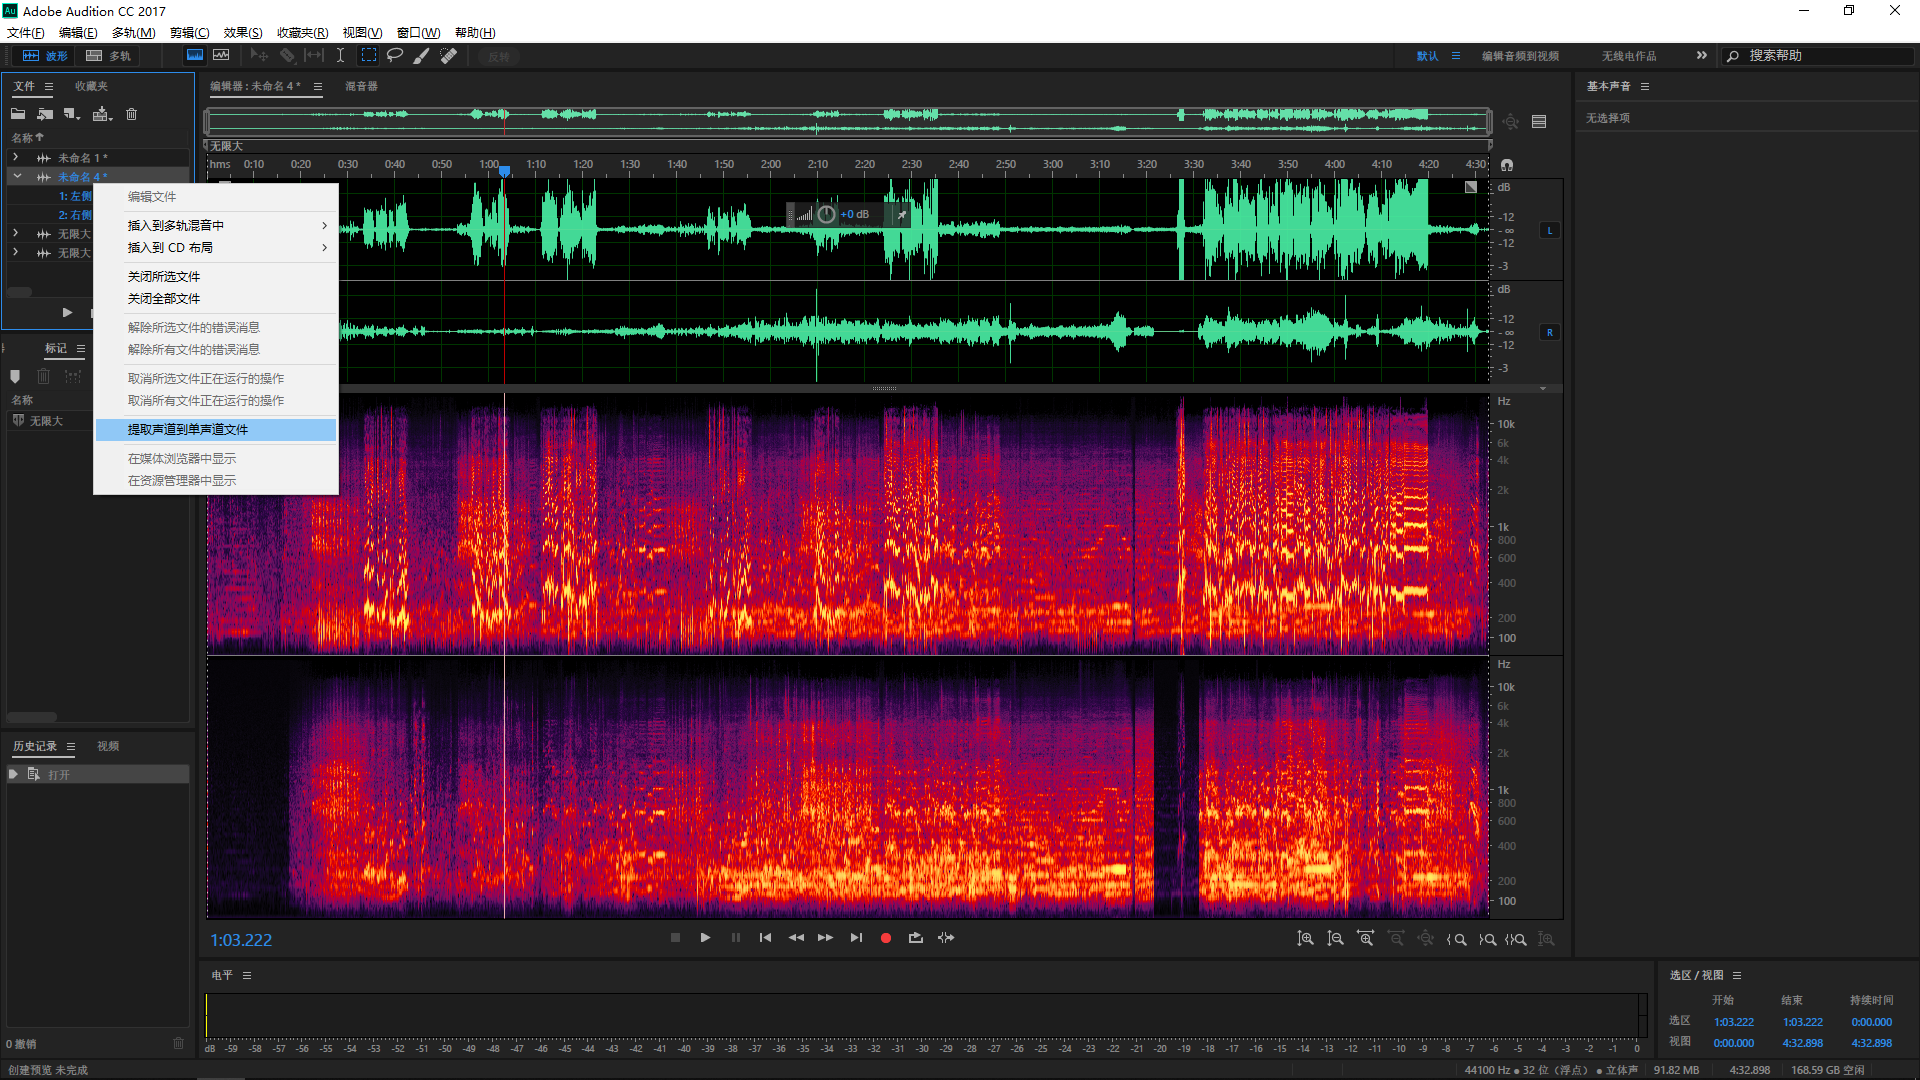Image resolution: width=1920 pixels, height=1080 pixels.
Task: Switch to 多轨 multitrack view
Action: (110, 56)
